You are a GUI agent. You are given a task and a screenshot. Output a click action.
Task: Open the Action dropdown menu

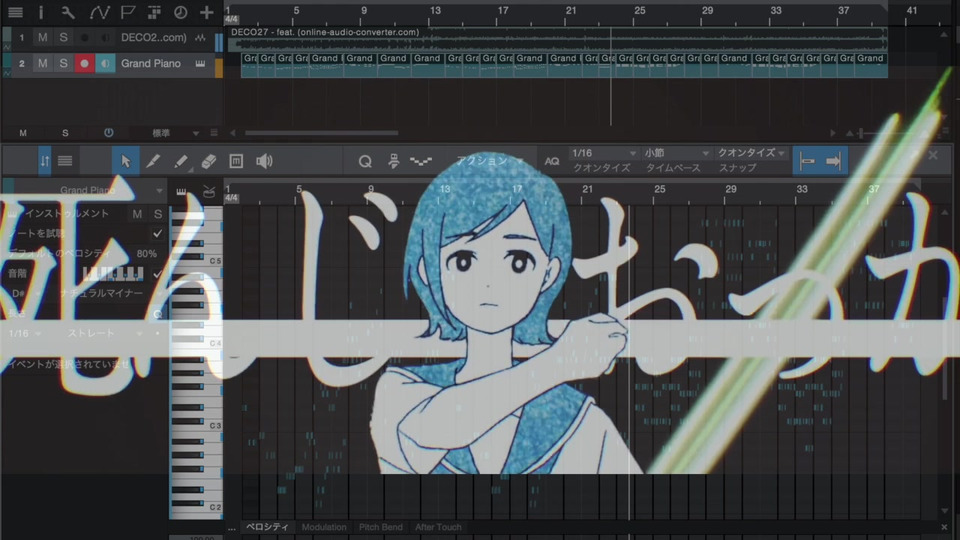[x=490, y=160]
